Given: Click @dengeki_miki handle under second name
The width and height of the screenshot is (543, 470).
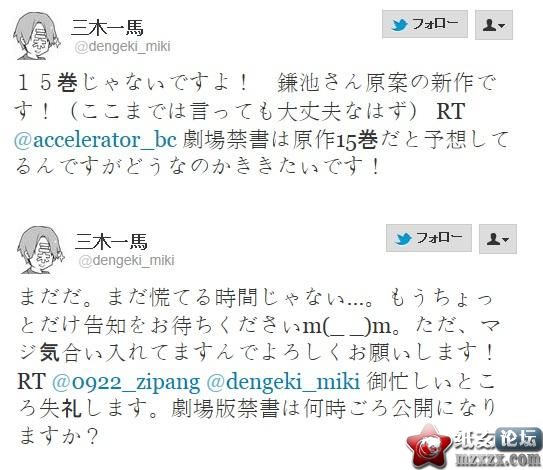Looking at the screenshot, I should 127,260.
